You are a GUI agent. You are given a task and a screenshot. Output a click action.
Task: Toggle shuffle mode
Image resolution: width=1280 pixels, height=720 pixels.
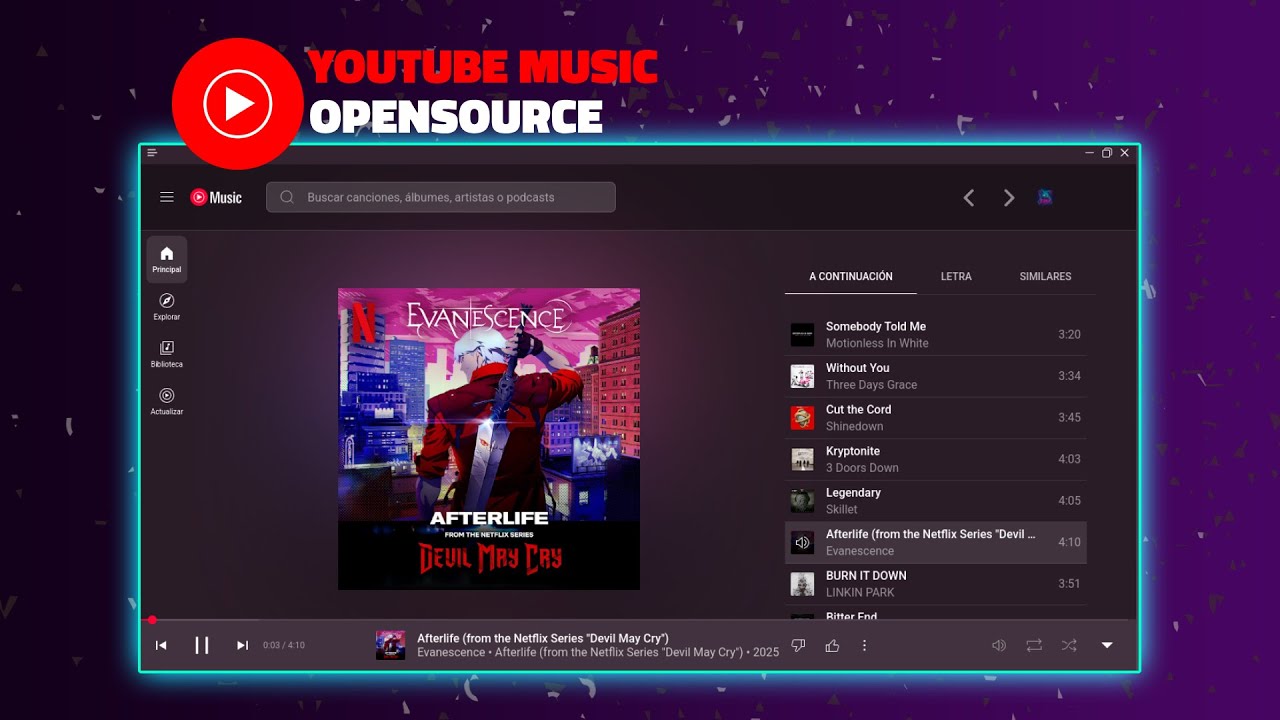(1069, 645)
